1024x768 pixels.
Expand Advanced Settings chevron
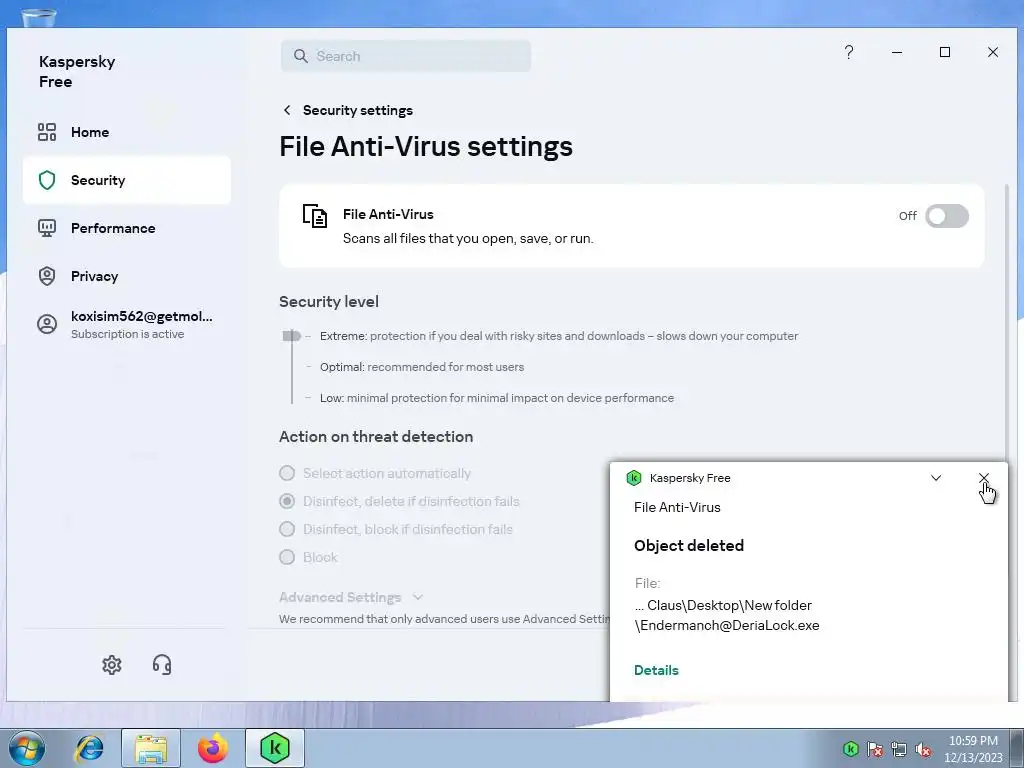(x=418, y=597)
